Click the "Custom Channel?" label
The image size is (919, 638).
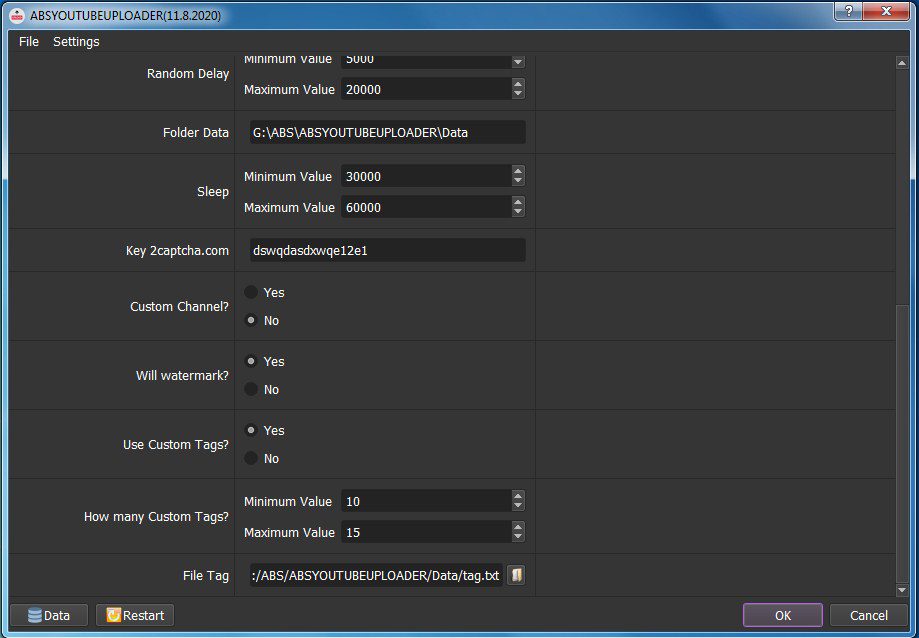click(179, 306)
